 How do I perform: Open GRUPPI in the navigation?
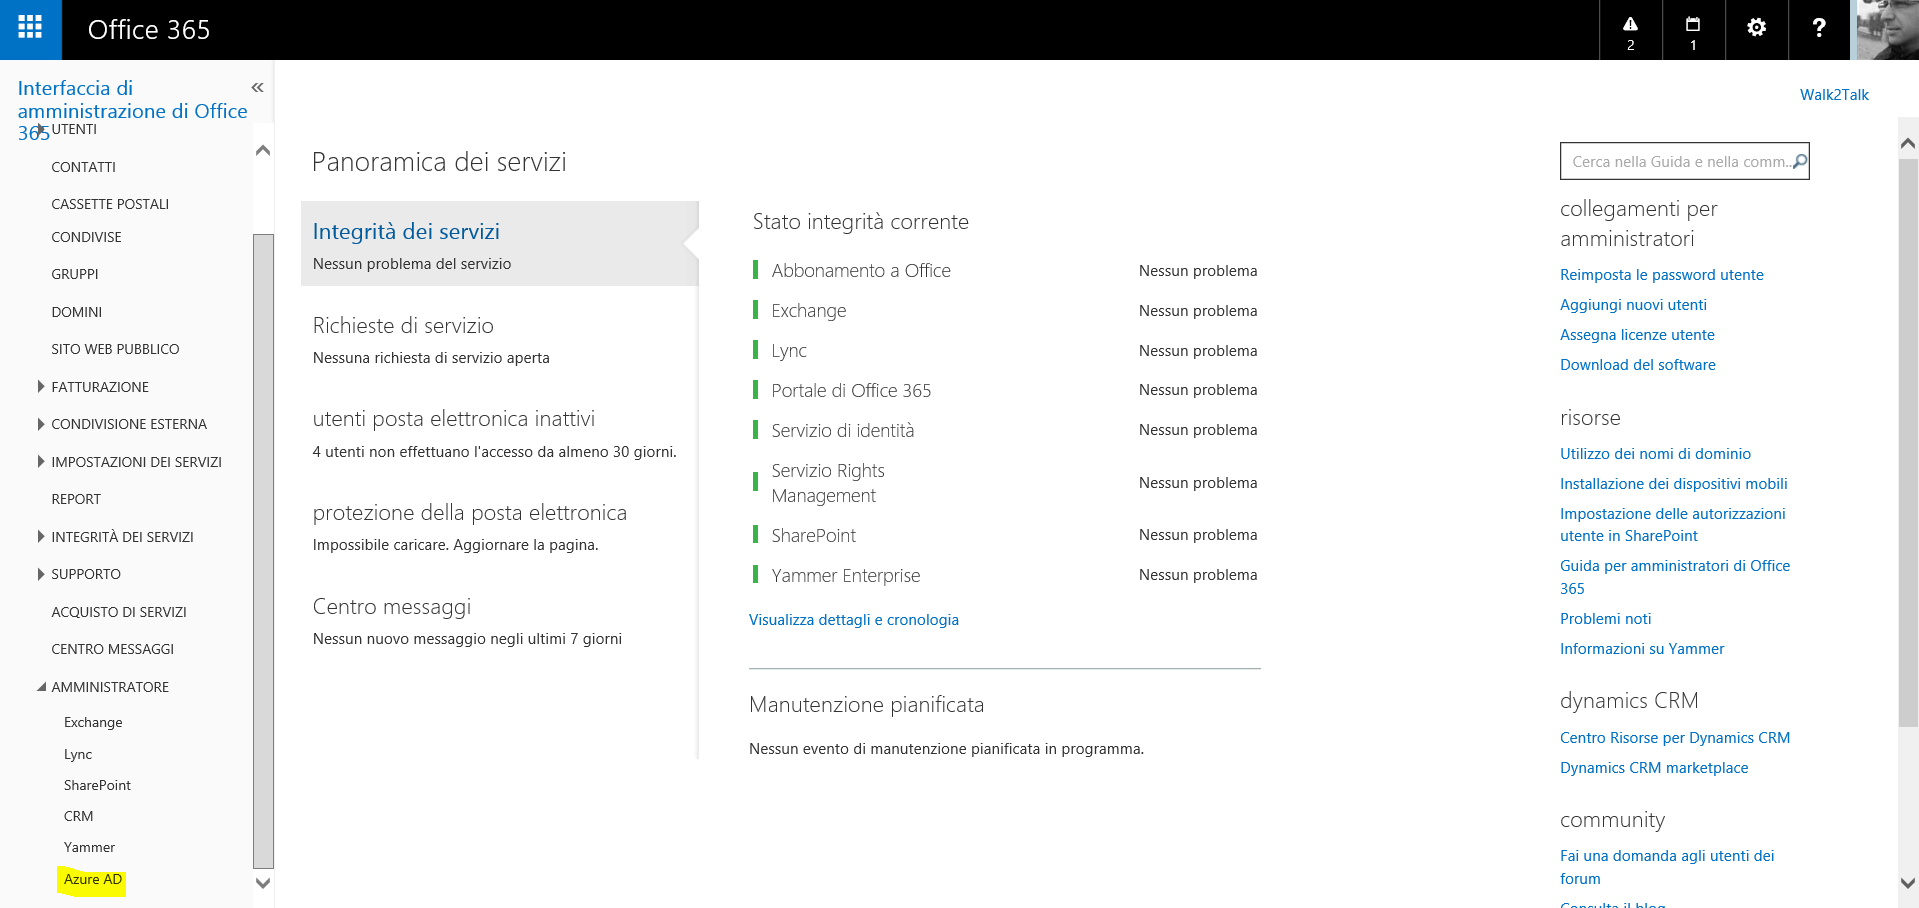pyautogui.click(x=75, y=274)
